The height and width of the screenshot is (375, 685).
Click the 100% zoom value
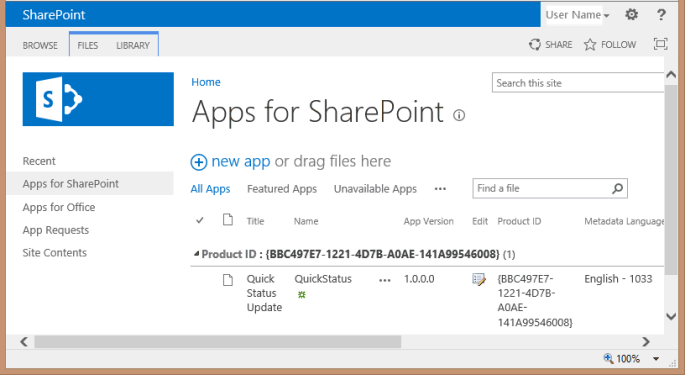pyautogui.click(x=628, y=359)
